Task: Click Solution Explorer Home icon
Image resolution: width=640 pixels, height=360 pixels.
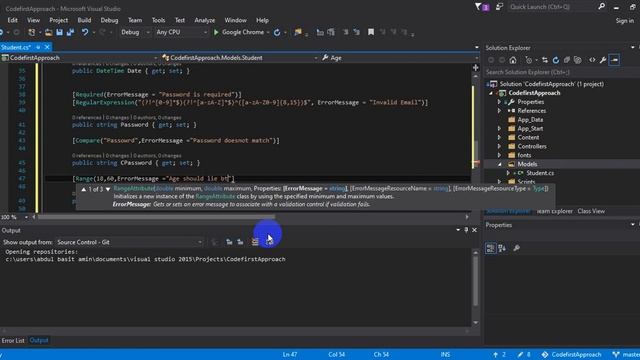Action: [513, 60]
